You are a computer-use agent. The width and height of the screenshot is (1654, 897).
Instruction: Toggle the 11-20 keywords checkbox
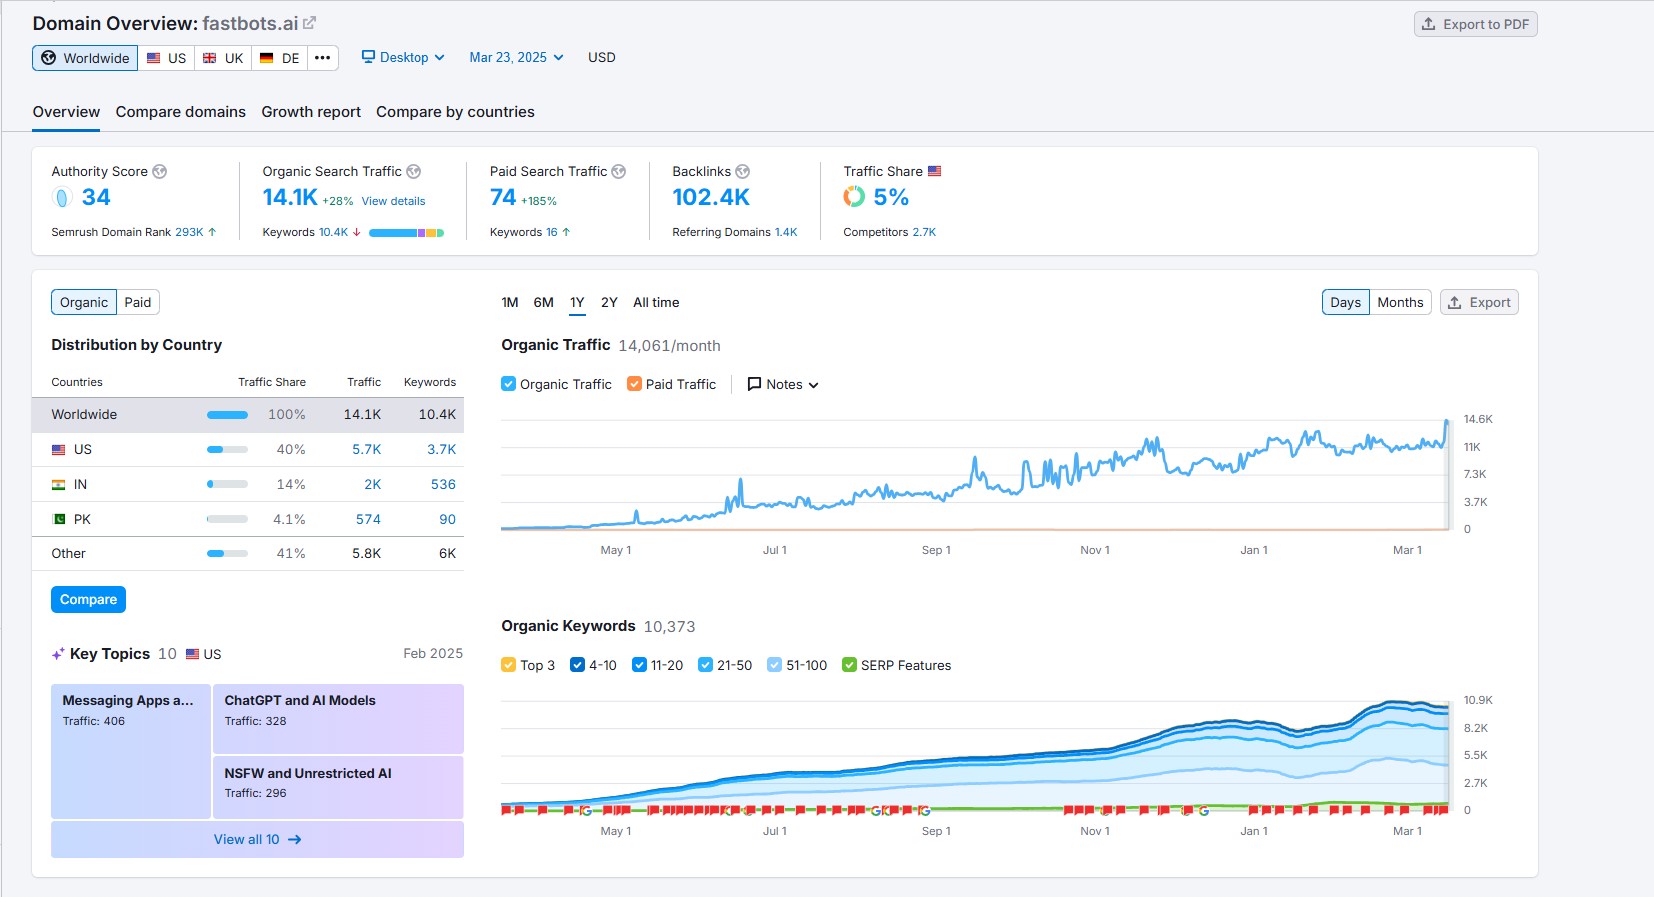(x=639, y=665)
